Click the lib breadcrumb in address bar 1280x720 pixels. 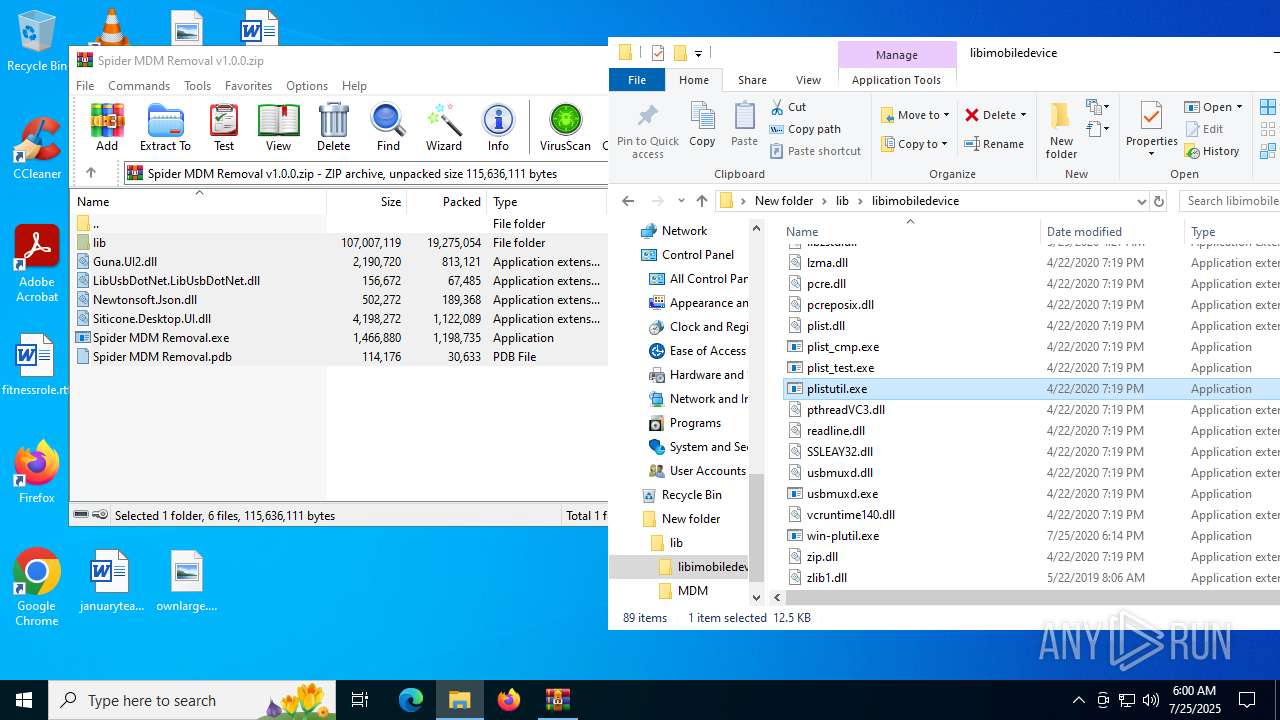[842, 201]
